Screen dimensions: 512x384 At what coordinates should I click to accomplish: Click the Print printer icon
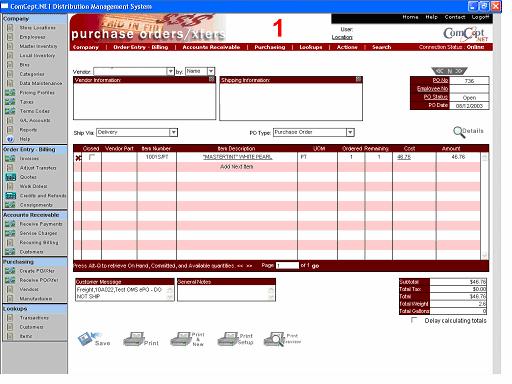[x=133, y=339]
